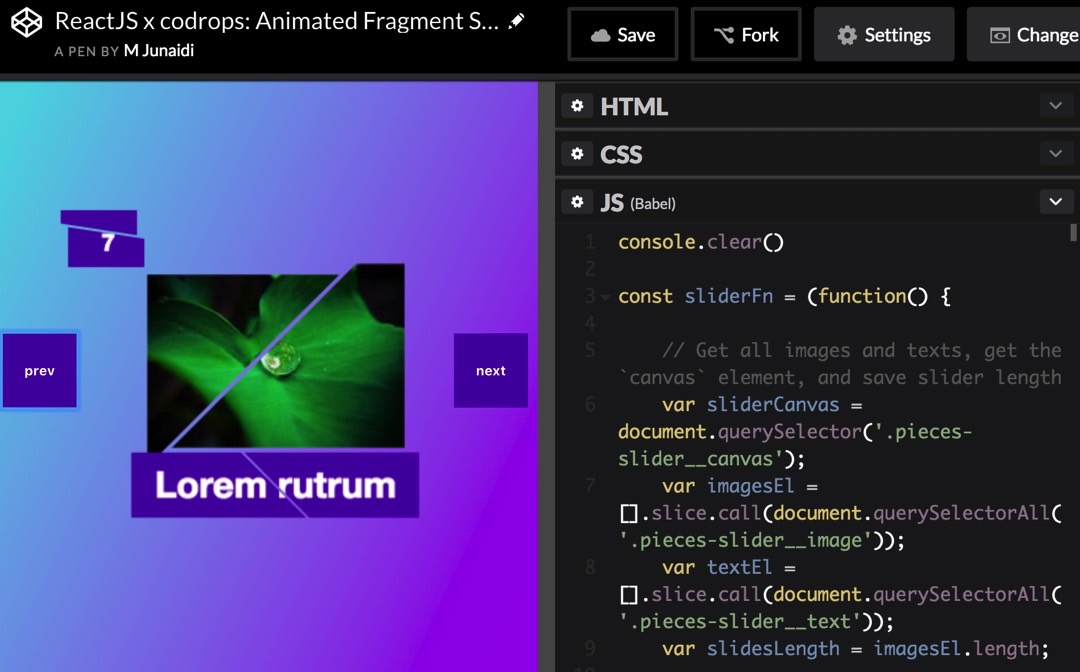Advance to the next slide
This screenshot has height=672, width=1080.
pos(490,370)
